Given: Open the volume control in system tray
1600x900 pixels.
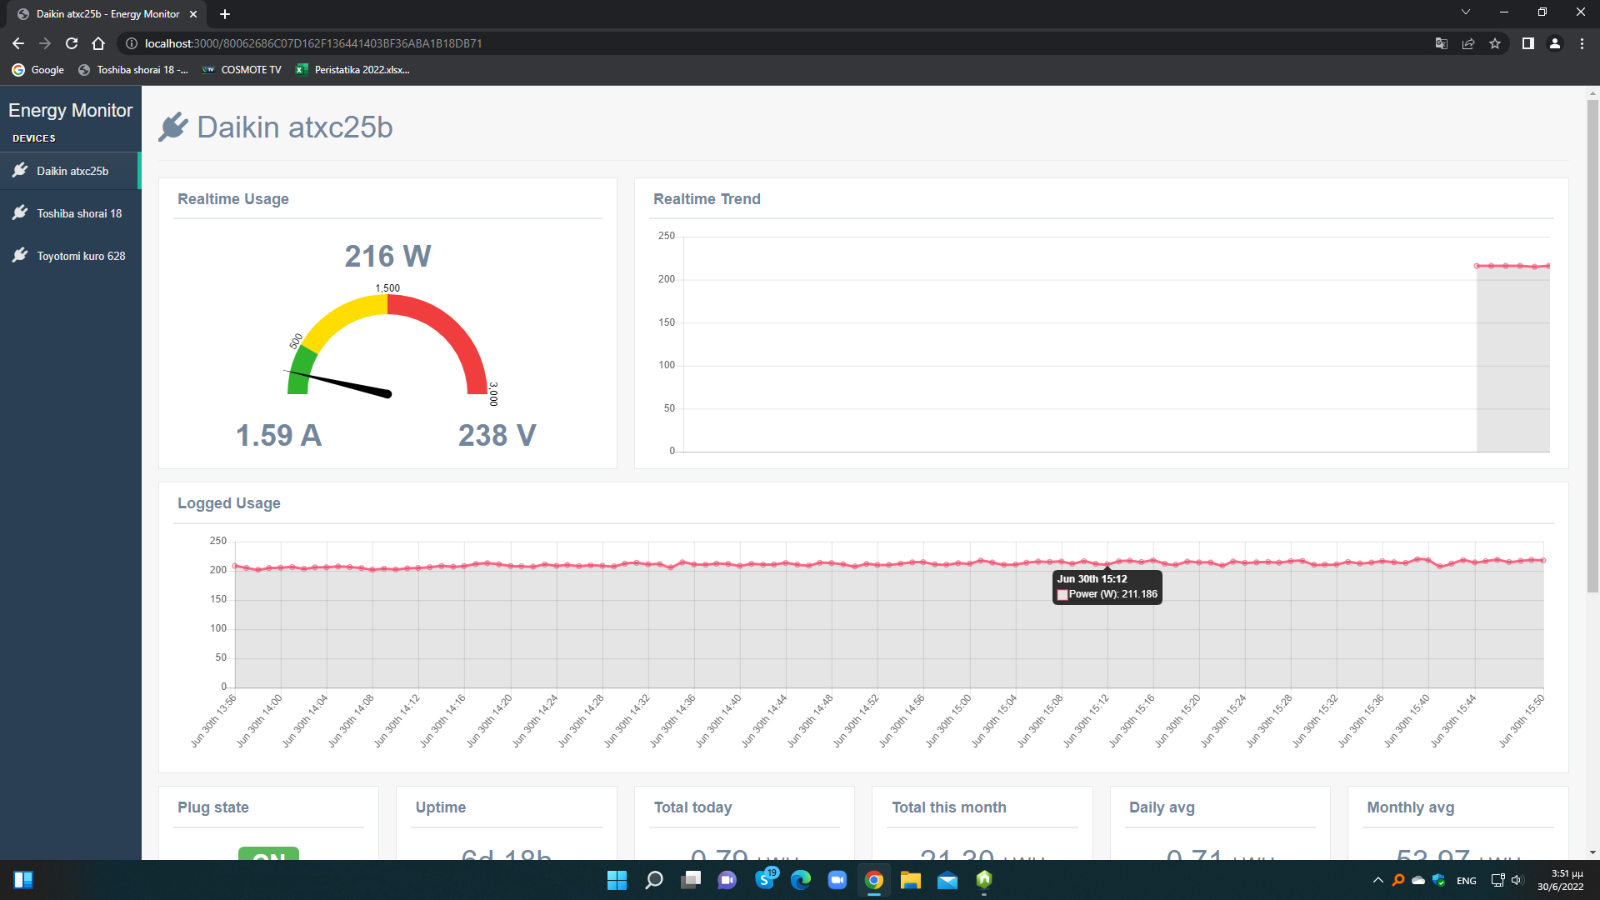Looking at the screenshot, I should (1517, 880).
